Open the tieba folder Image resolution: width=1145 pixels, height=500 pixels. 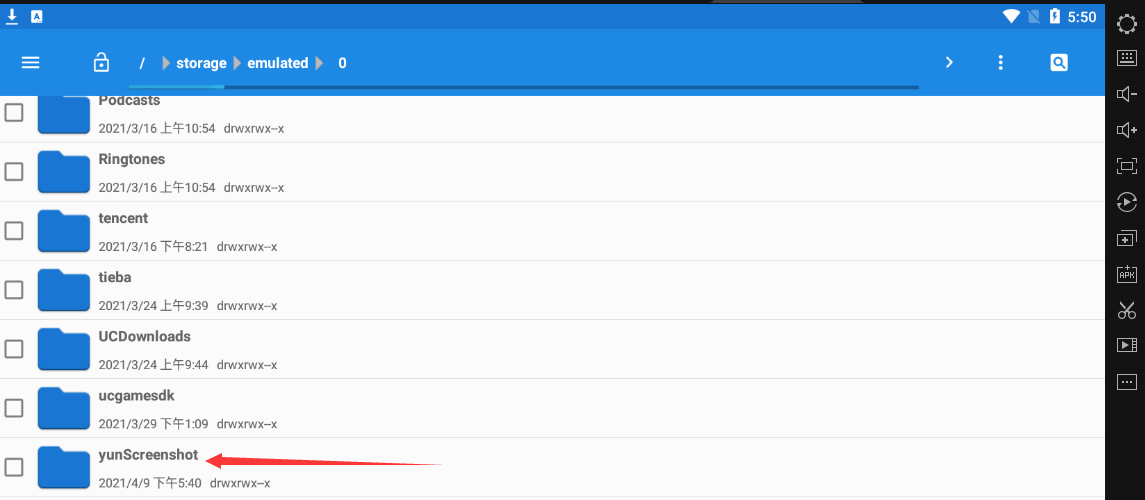115,278
